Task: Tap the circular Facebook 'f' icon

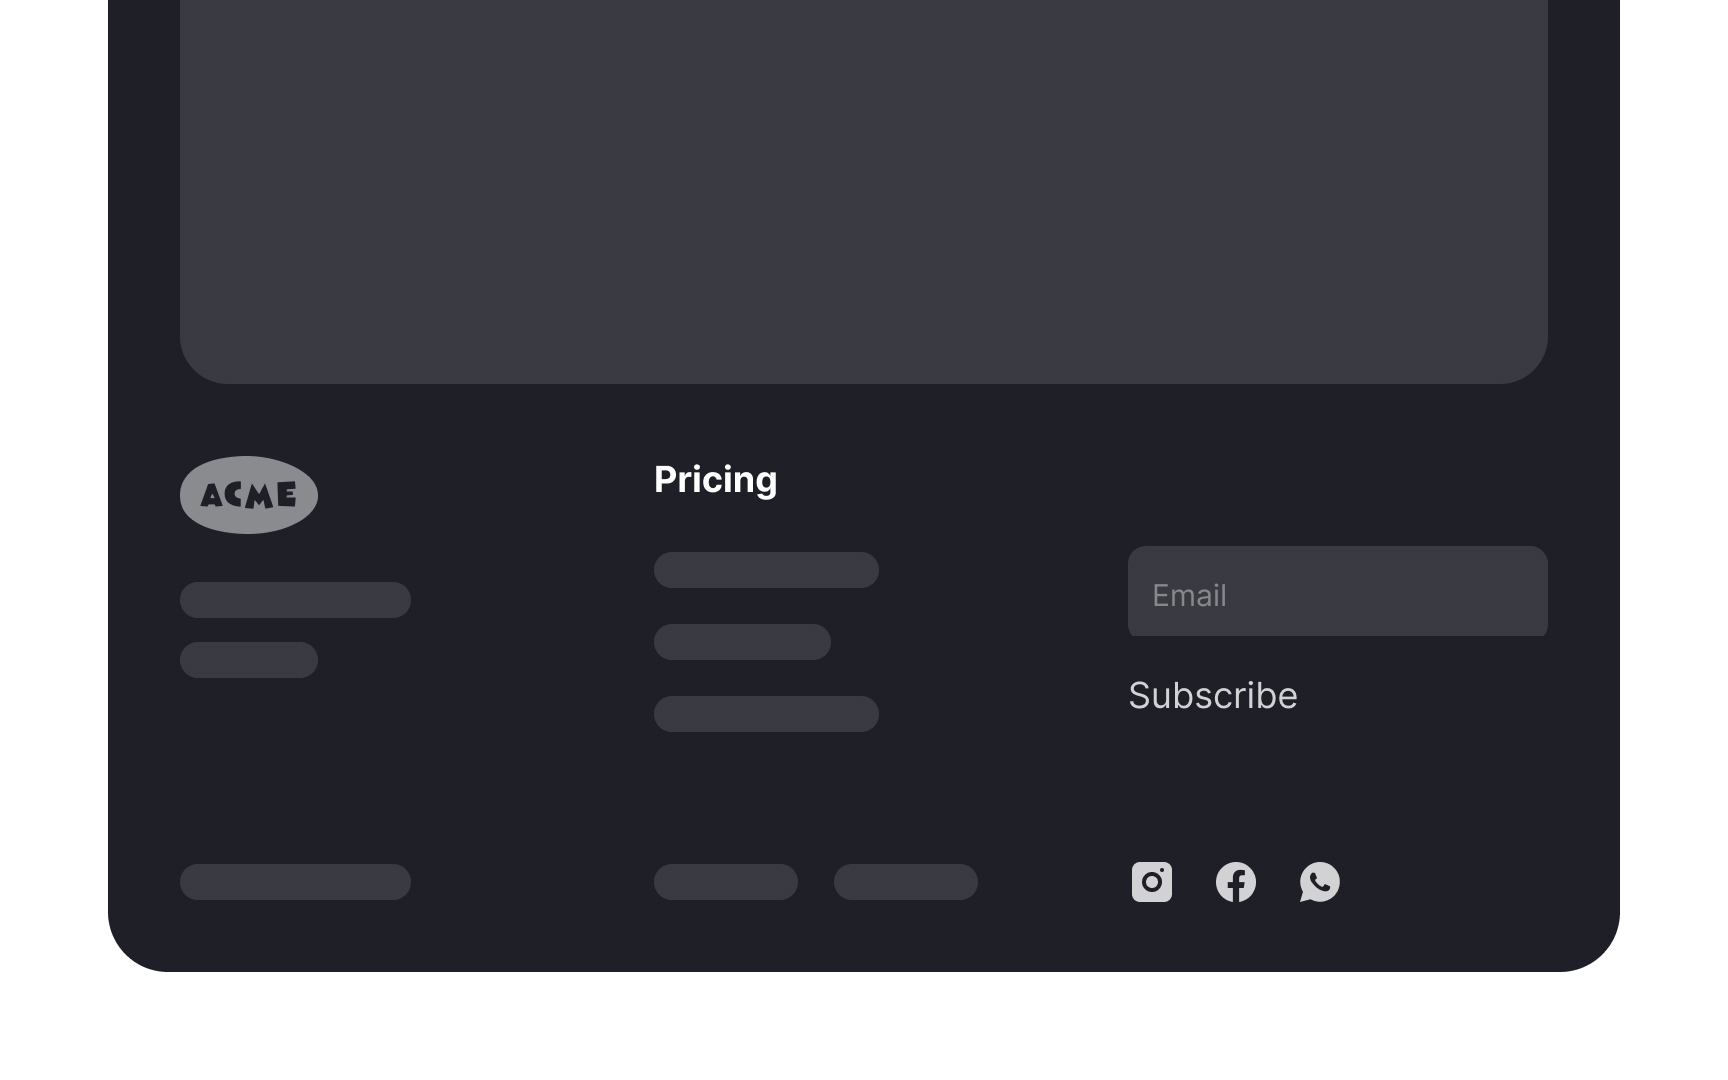Action: point(1236,882)
